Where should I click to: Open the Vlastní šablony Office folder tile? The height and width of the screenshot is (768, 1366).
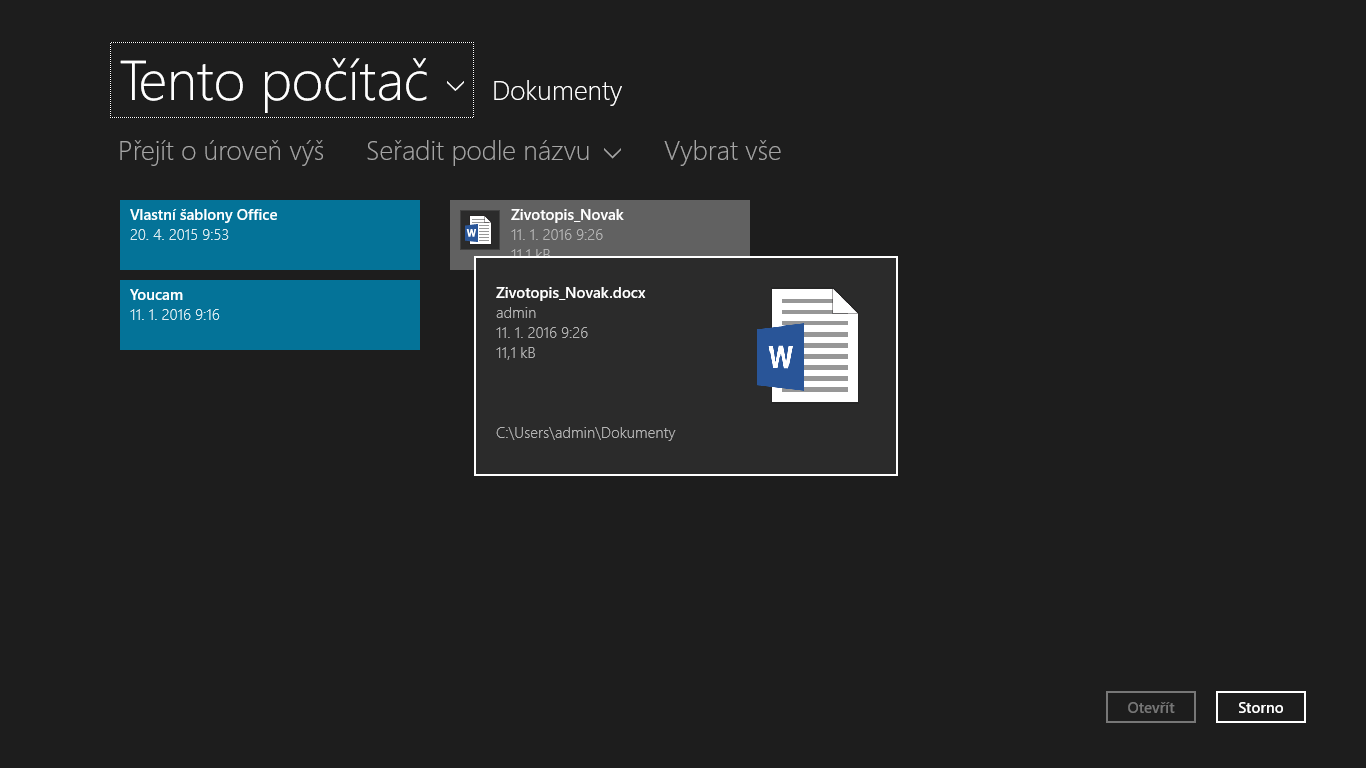tap(270, 235)
